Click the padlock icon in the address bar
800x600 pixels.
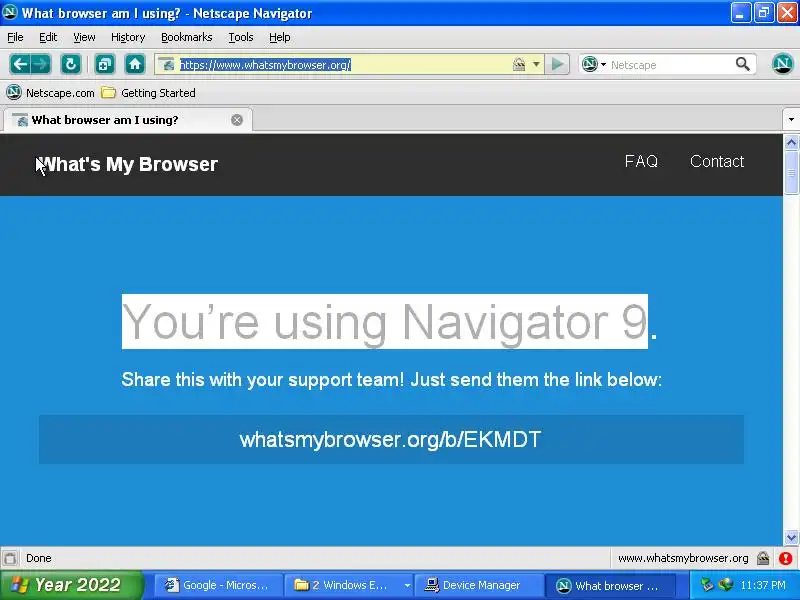[x=518, y=64]
